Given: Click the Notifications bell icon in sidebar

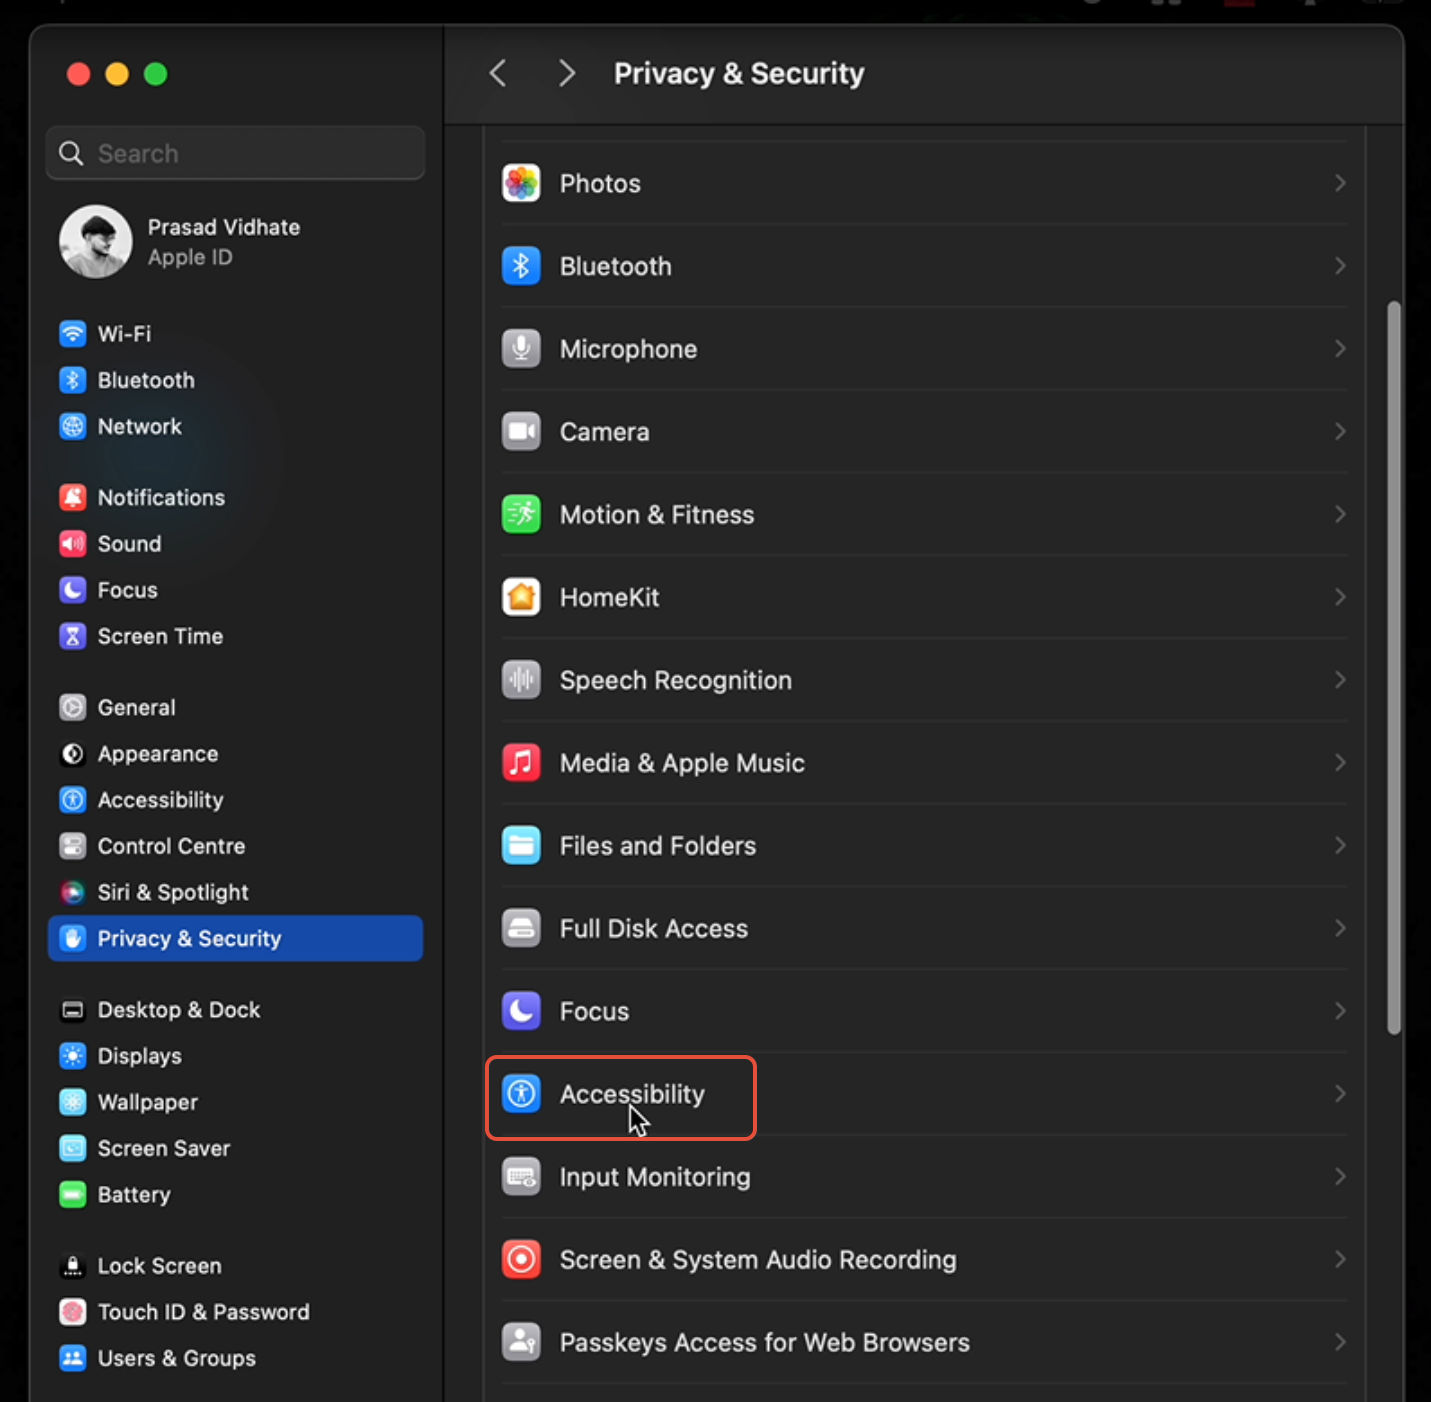Looking at the screenshot, I should pyautogui.click(x=73, y=497).
